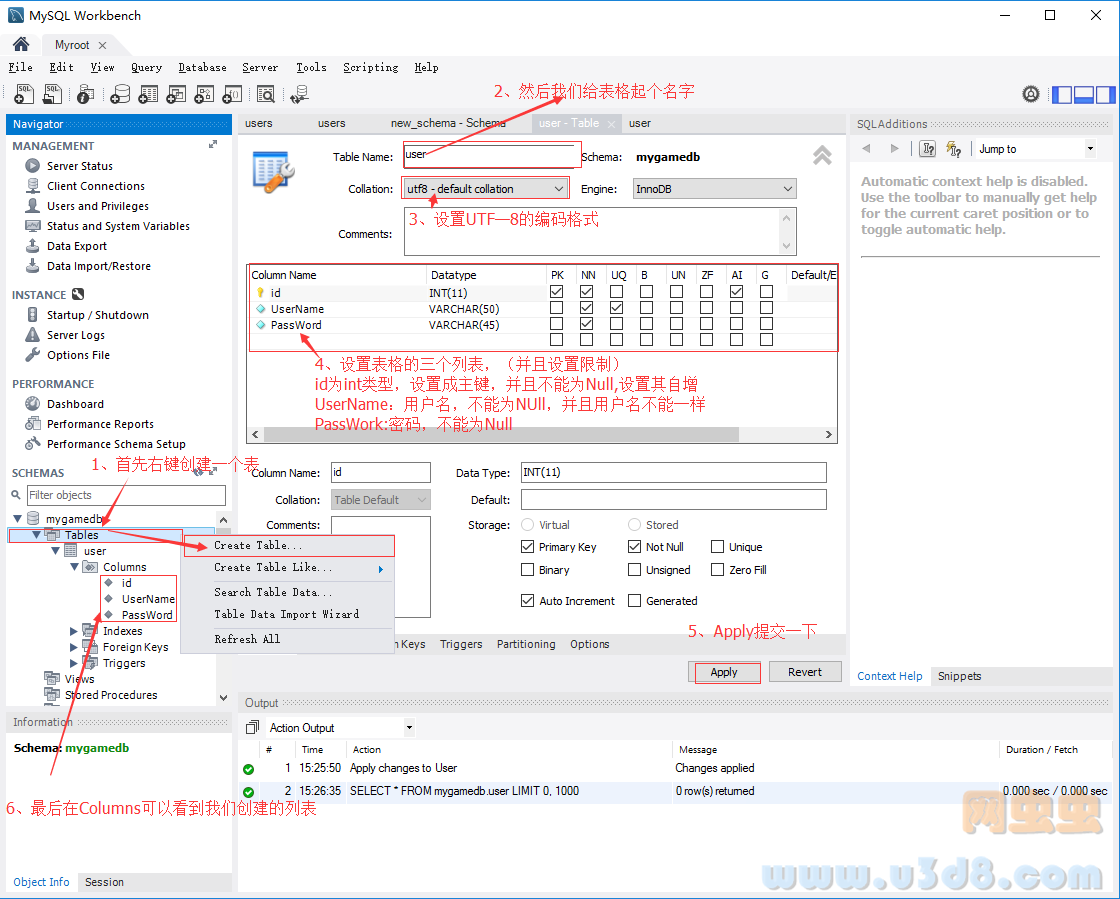Screen dimensions: 1120x899
Task: Open Server Logs item
Action: pos(75,335)
